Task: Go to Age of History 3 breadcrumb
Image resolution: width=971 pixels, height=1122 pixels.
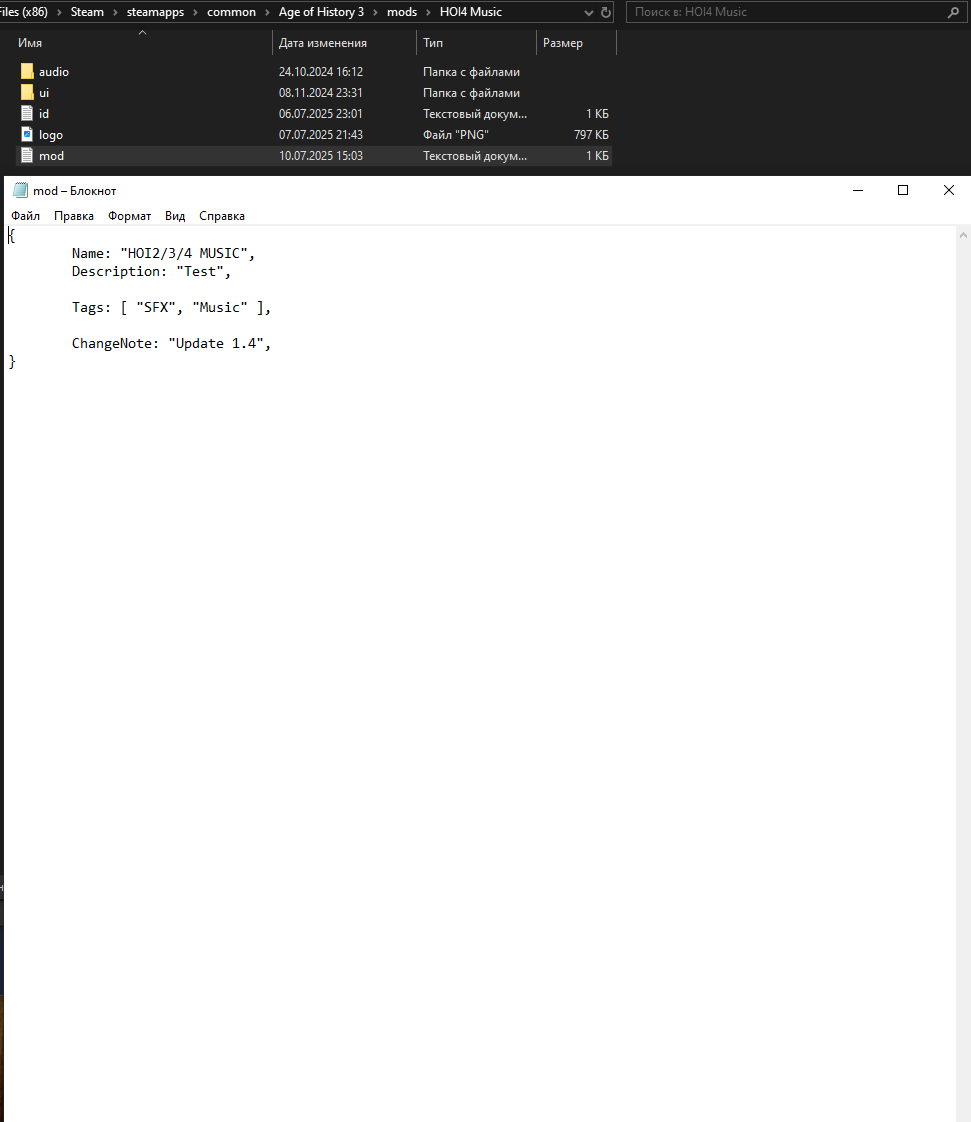Action: 321,12
